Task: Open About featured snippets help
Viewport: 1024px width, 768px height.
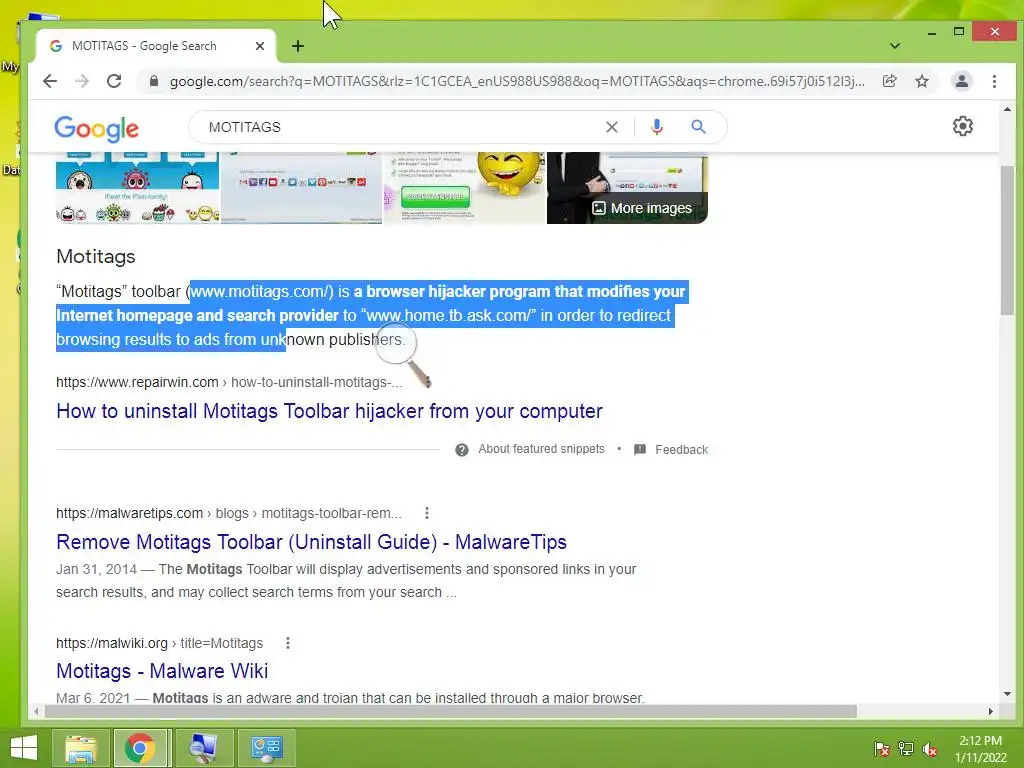Action: point(541,449)
